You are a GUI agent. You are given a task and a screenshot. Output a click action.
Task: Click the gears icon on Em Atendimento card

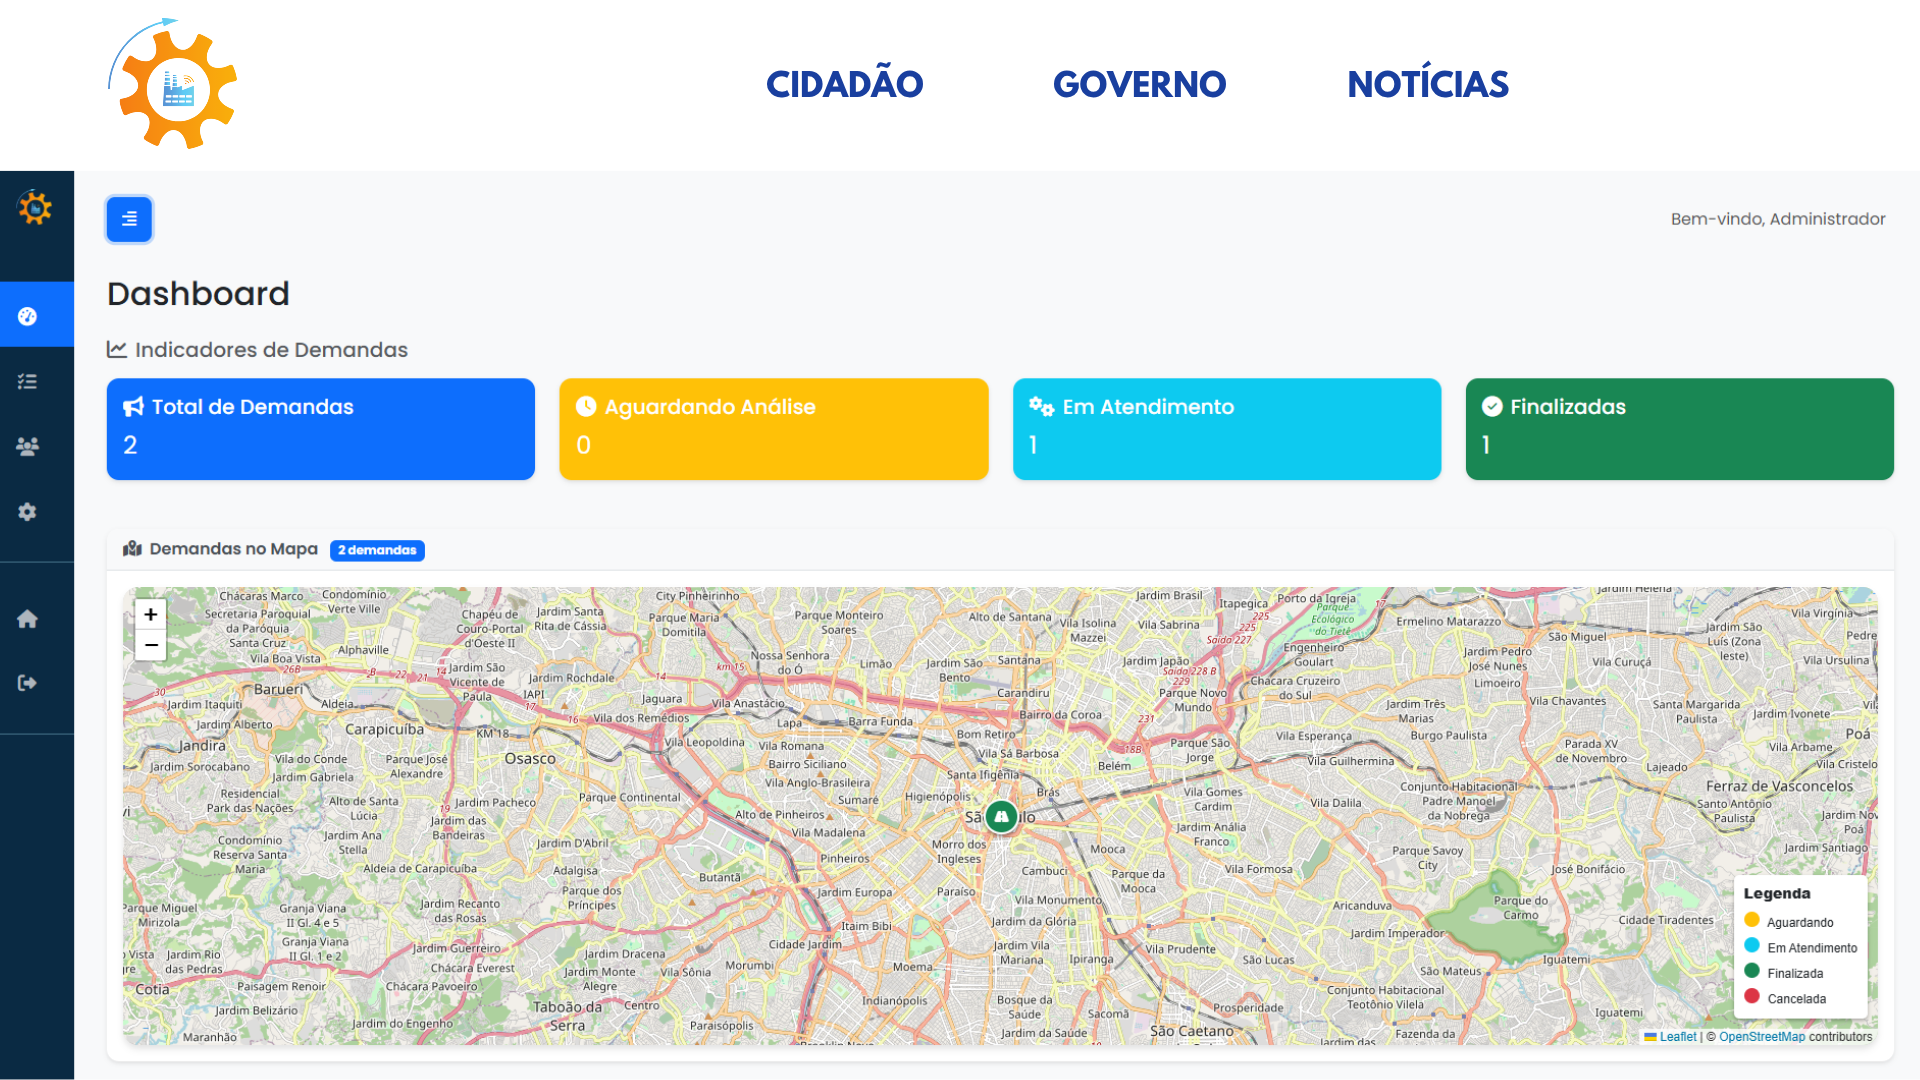point(1040,407)
